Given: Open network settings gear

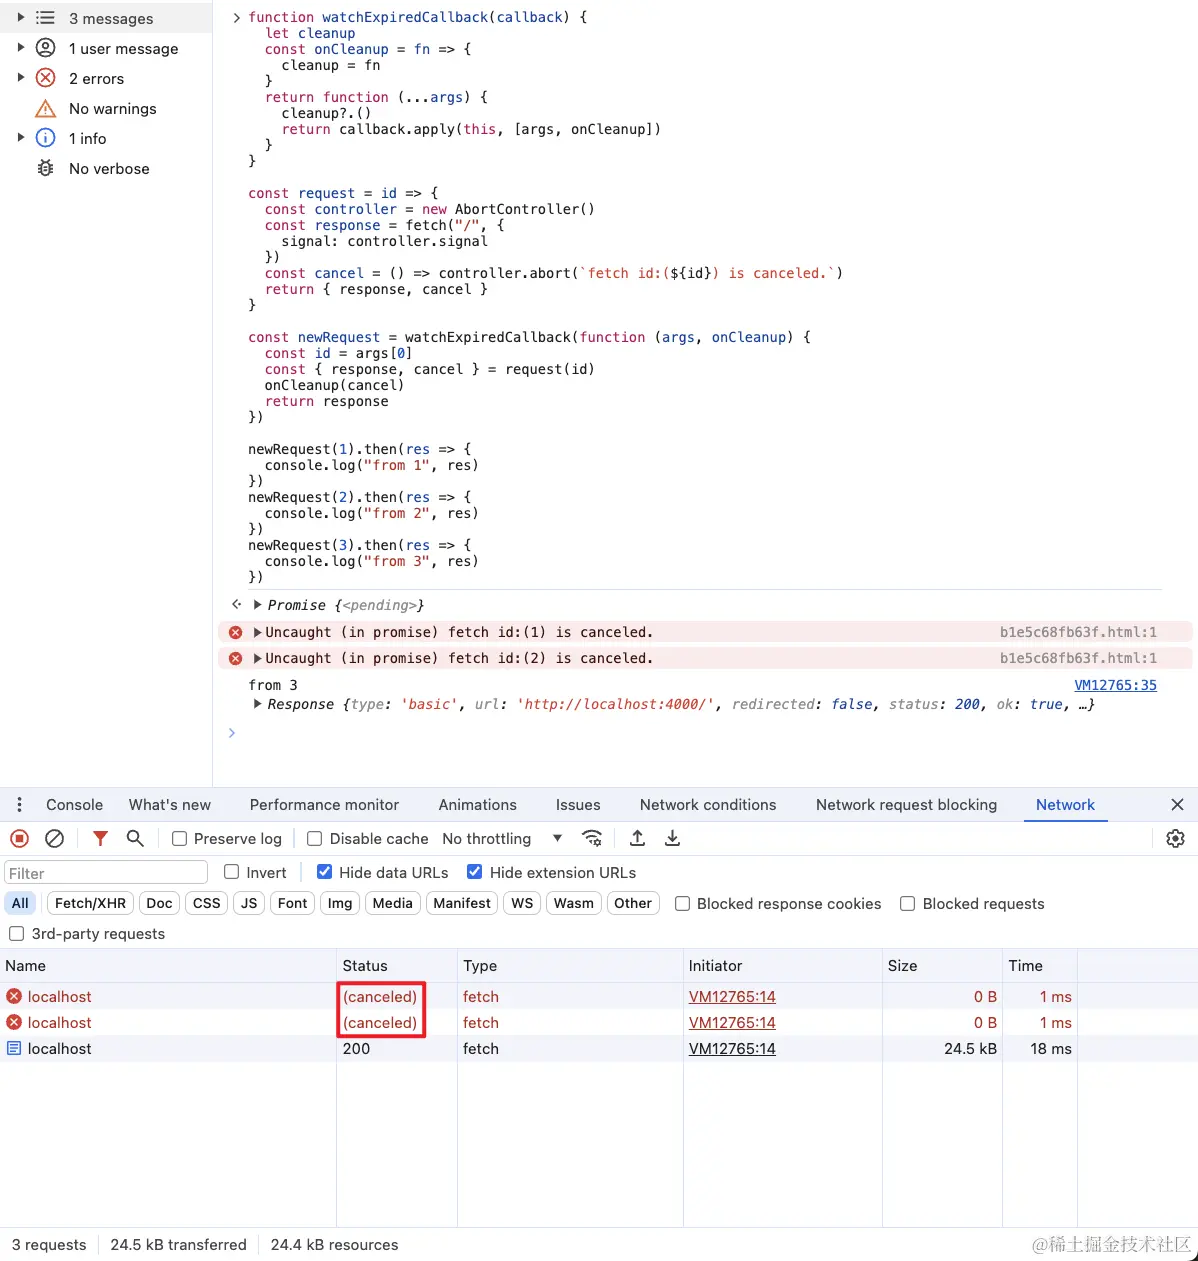Looking at the screenshot, I should [x=1175, y=838].
